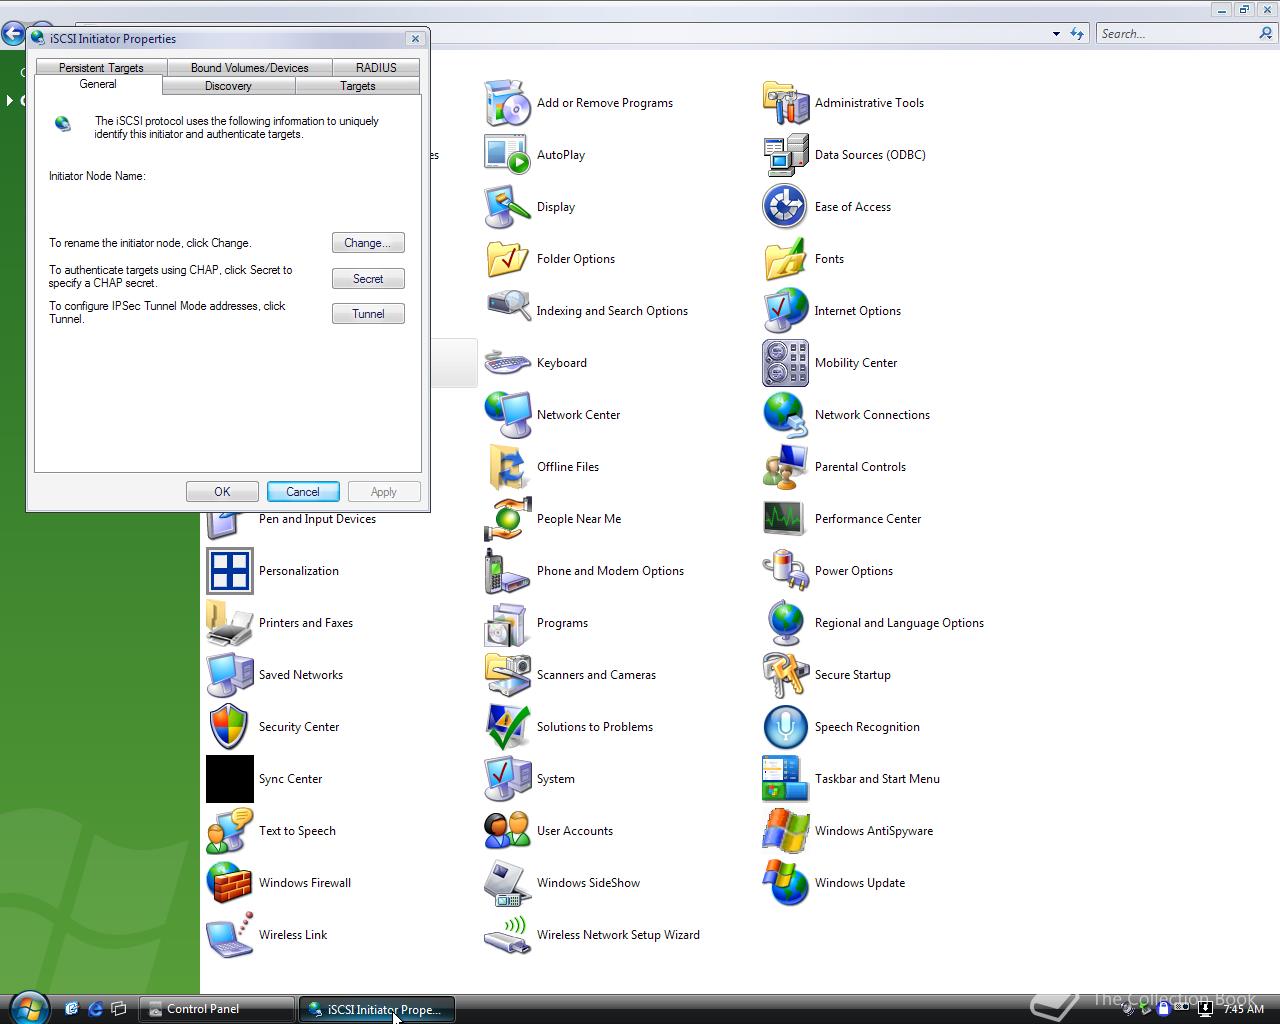Open the Solutions to Problems icon
The height and width of the screenshot is (1024, 1280).
click(x=508, y=727)
